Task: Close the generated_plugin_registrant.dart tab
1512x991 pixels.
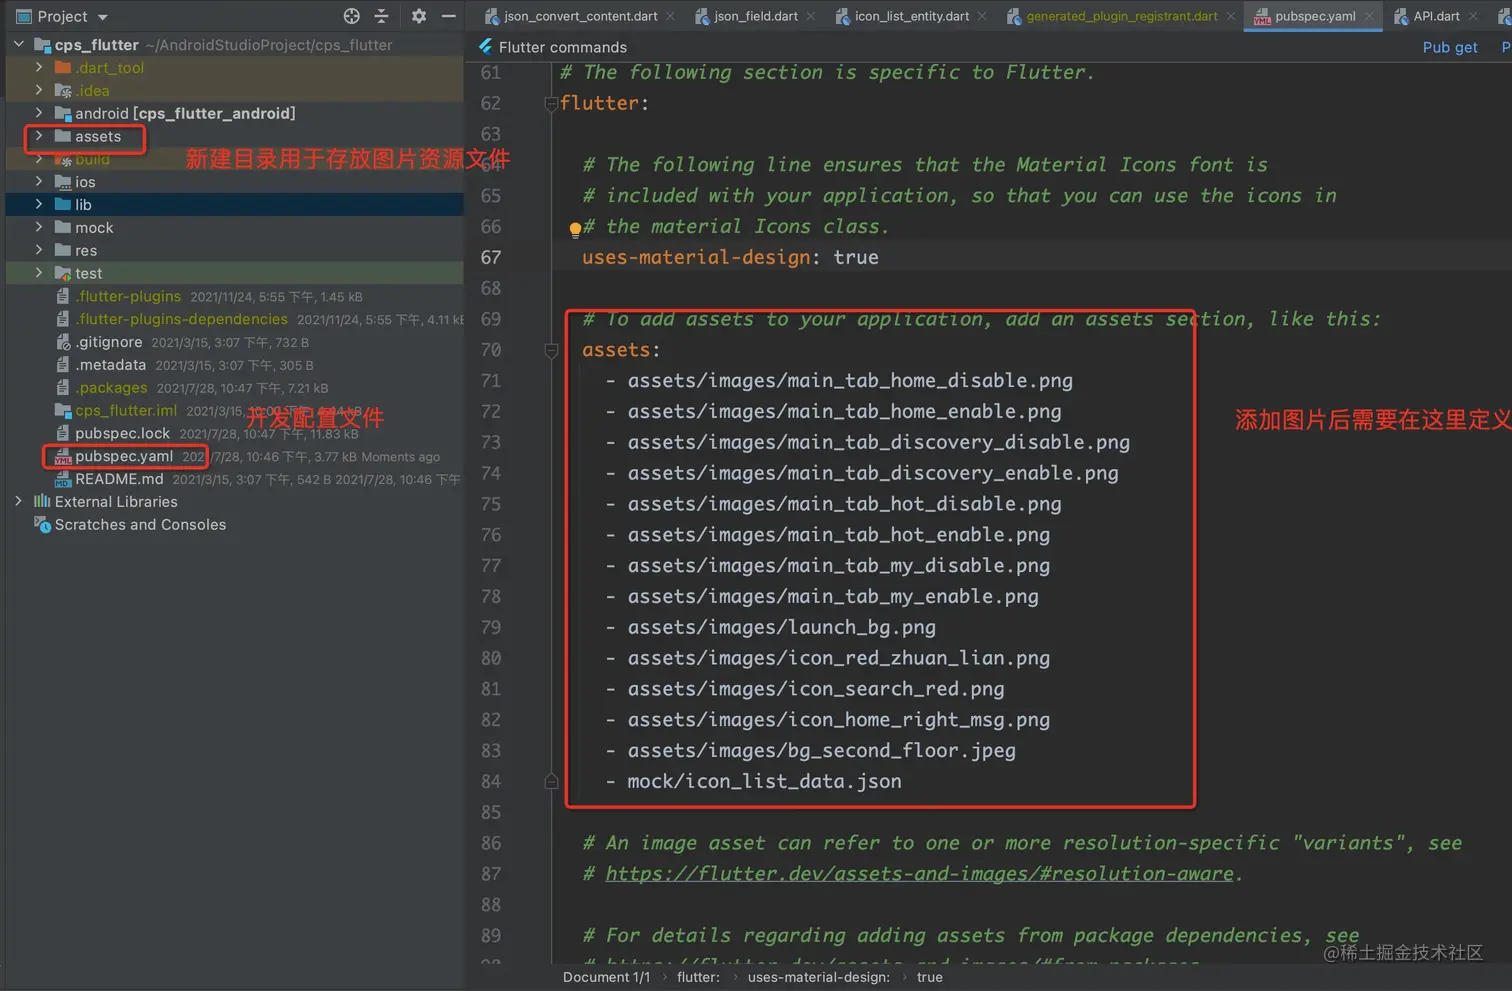Action: 1230,16
